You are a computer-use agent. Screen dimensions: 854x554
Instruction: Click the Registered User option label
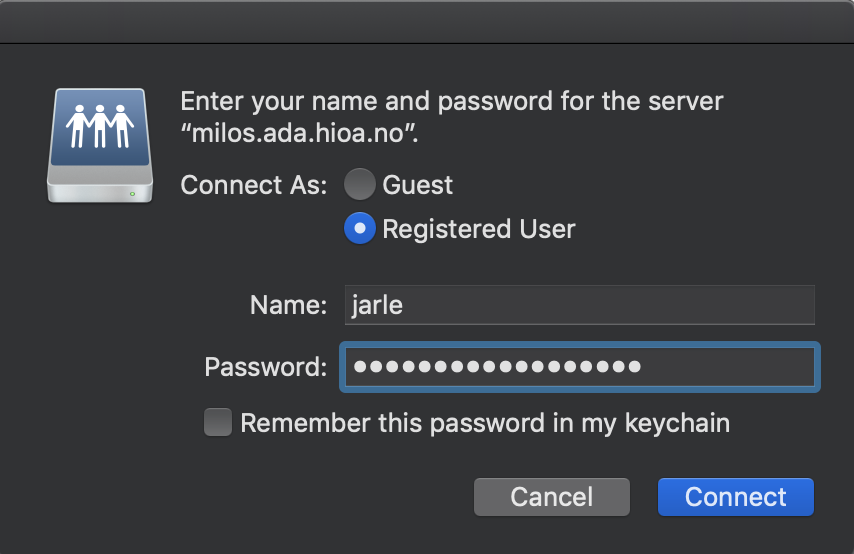point(479,229)
